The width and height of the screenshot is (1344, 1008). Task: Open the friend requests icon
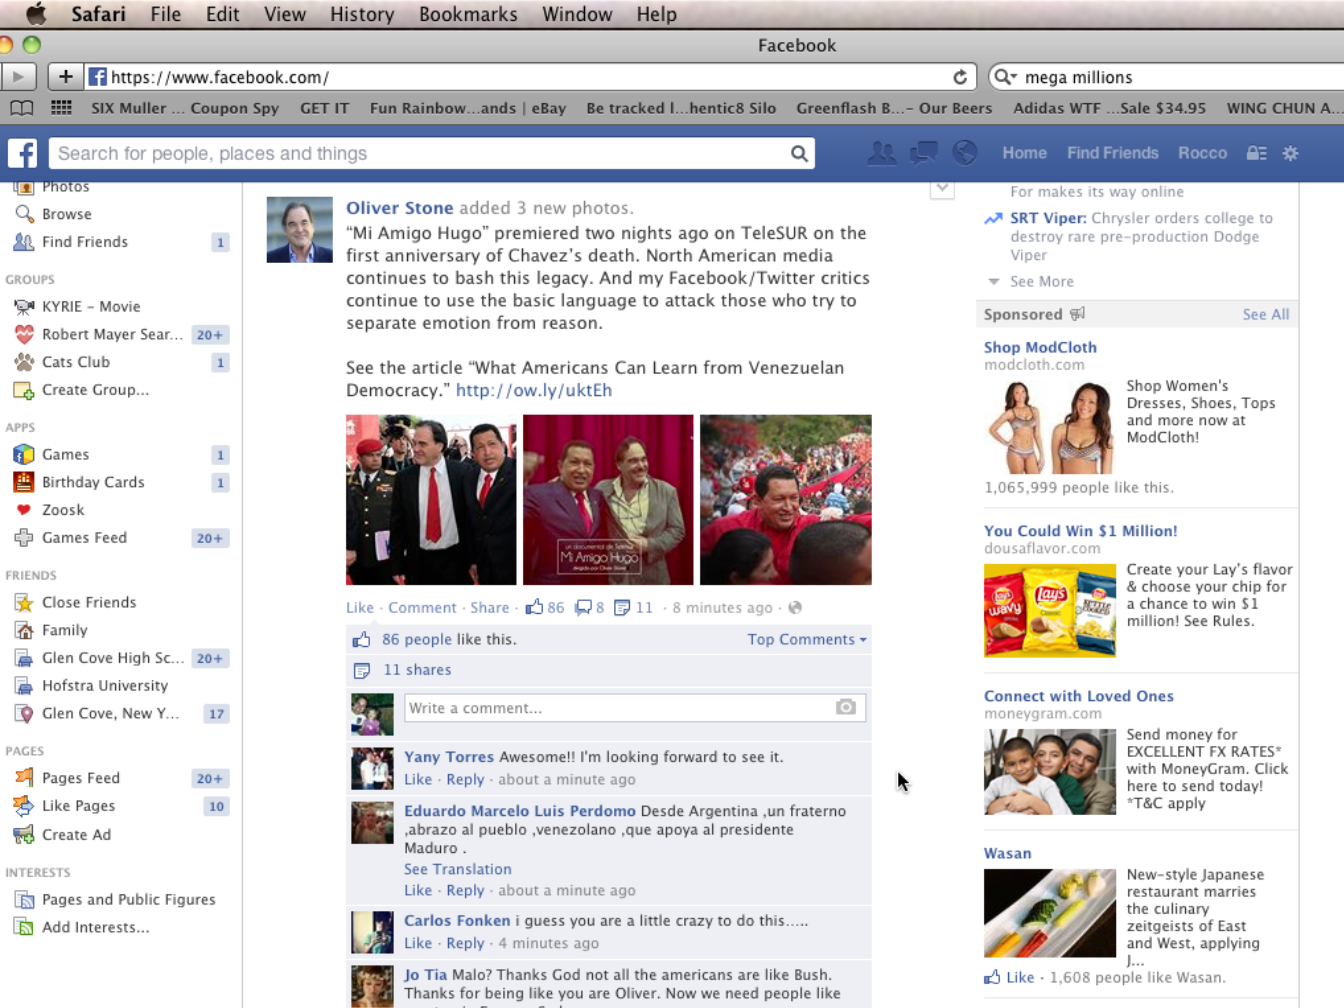pos(881,153)
